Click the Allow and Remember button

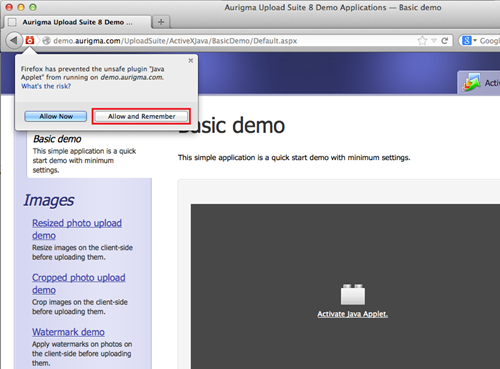pyautogui.click(x=141, y=116)
